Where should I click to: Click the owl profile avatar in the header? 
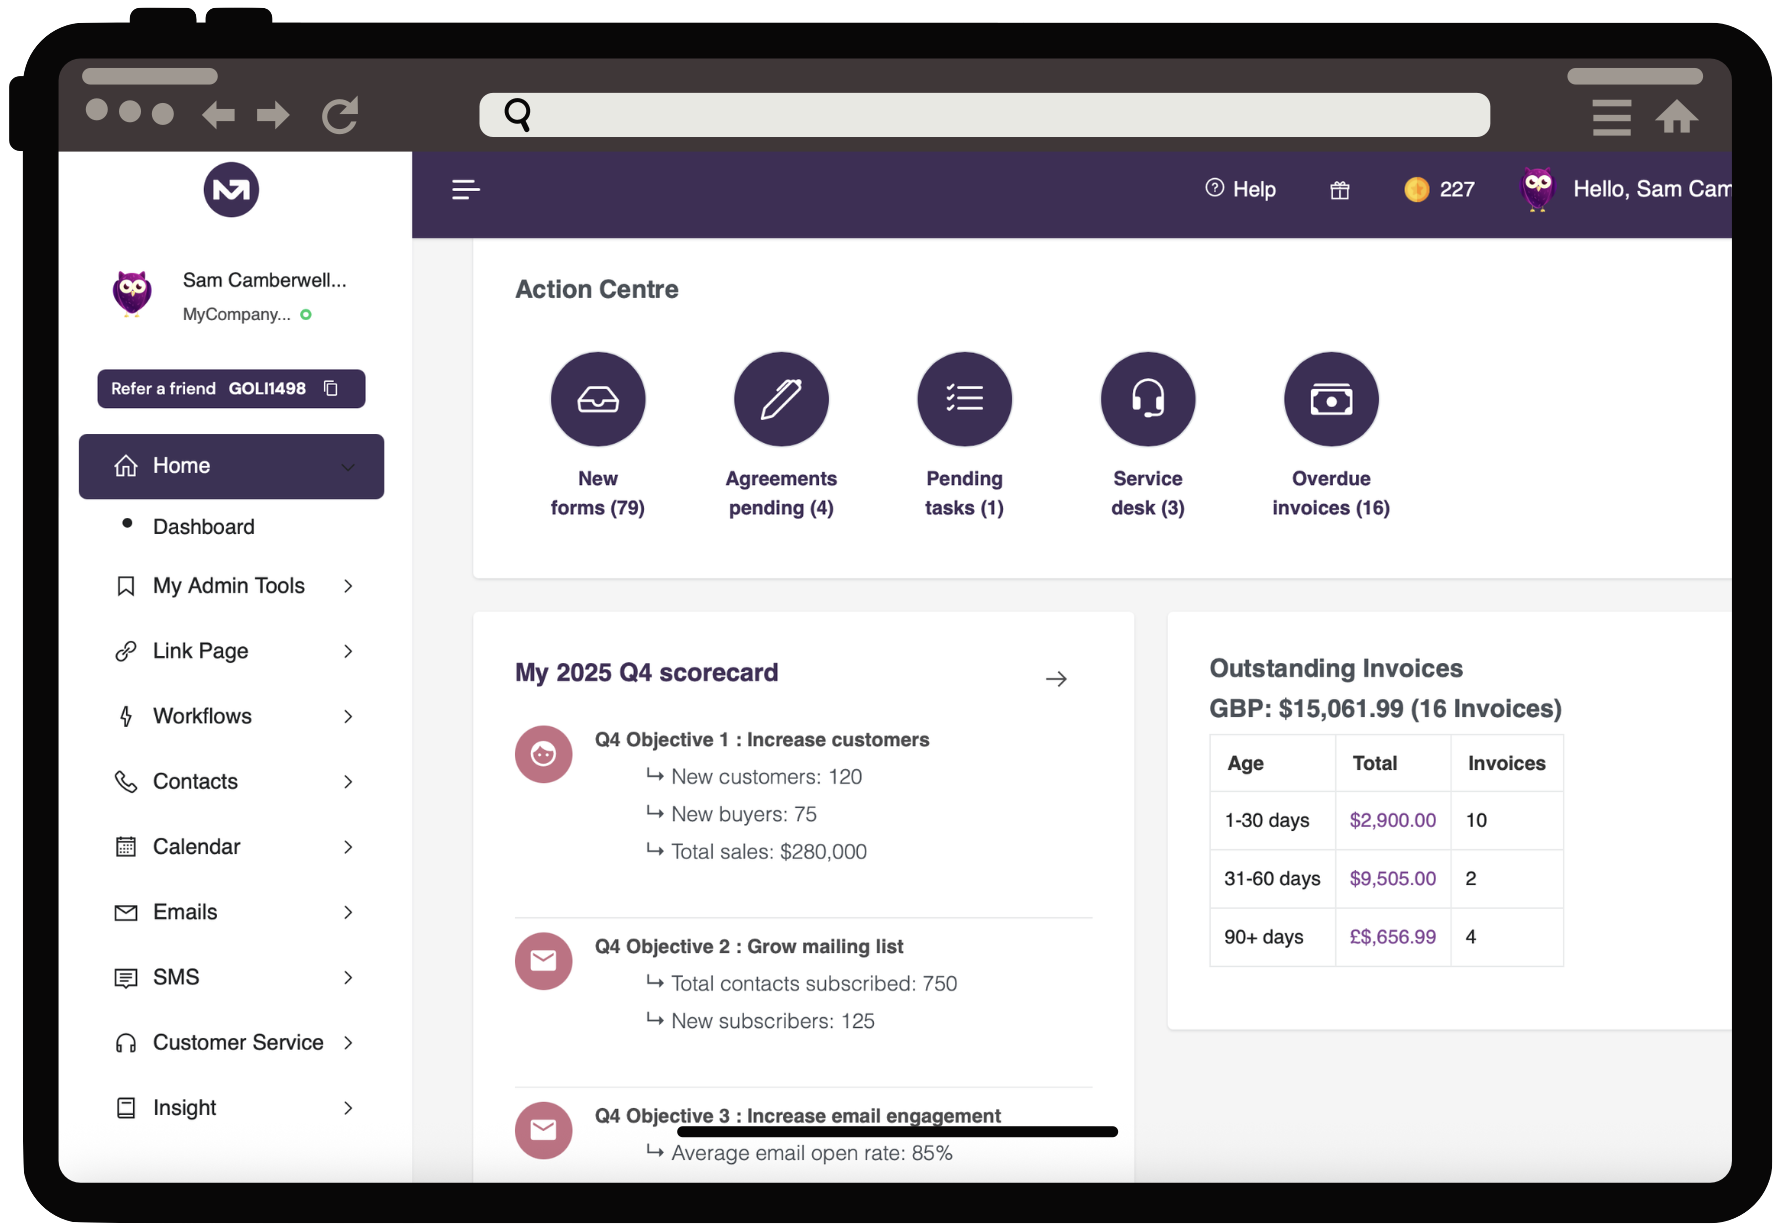coord(1537,189)
